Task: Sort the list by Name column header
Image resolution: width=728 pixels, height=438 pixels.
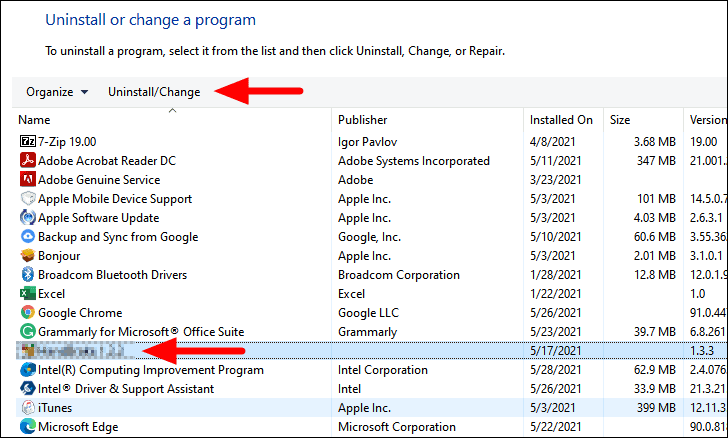Action: tap(34, 120)
